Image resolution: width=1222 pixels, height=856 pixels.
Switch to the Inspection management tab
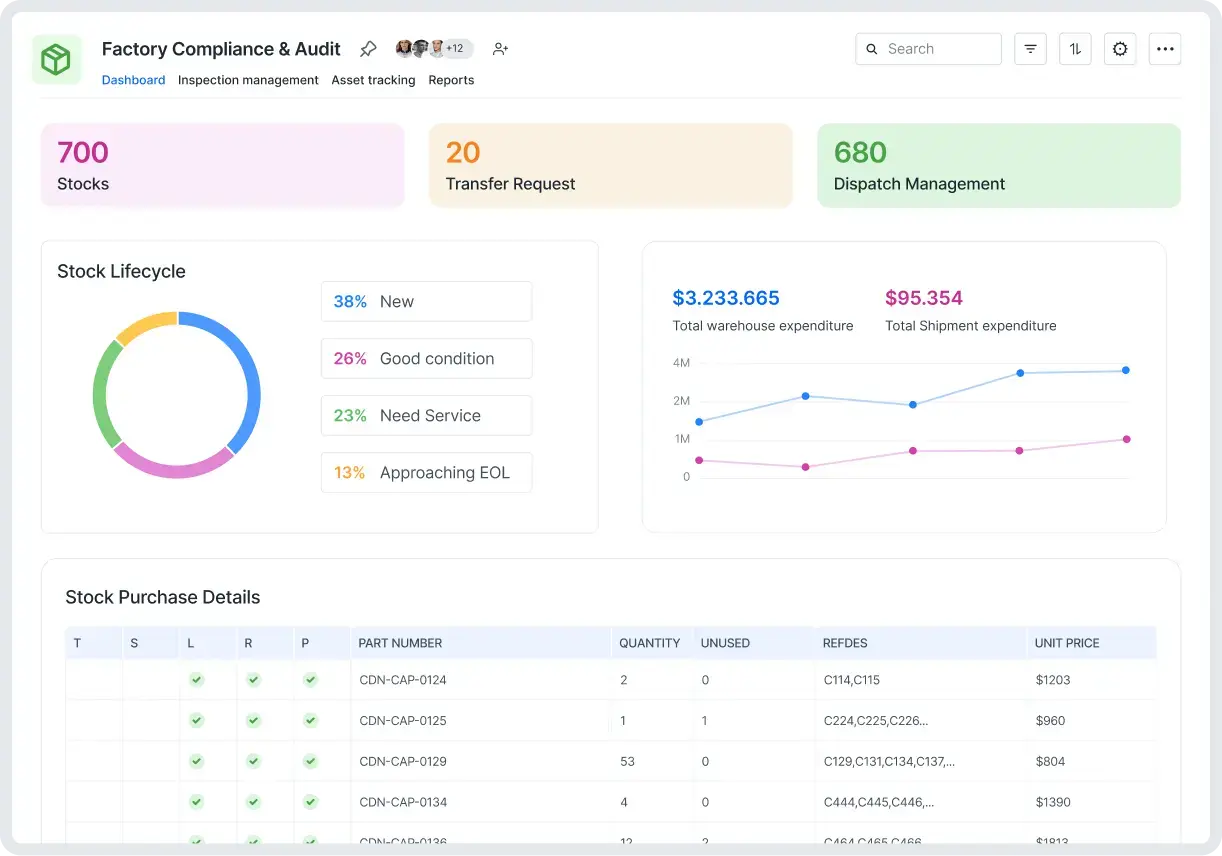248,80
